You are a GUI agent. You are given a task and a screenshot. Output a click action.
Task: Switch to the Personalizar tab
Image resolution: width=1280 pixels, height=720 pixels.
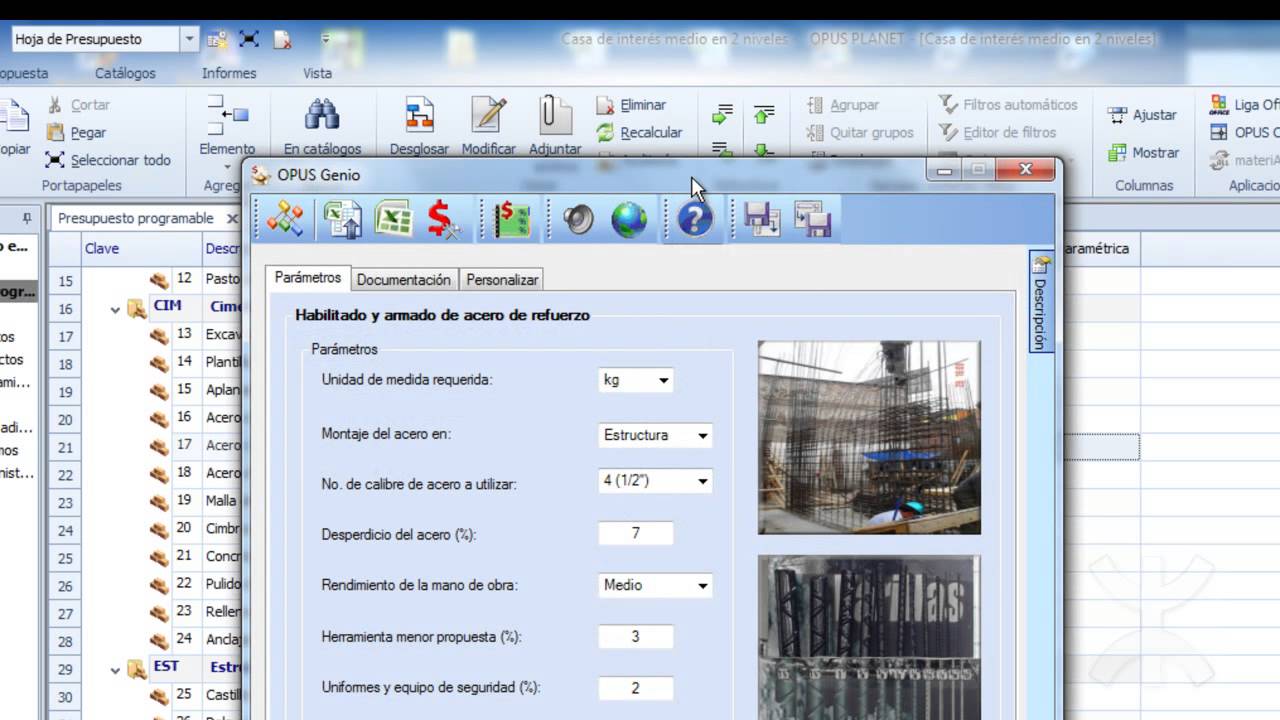pyautogui.click(x=502, y=280)
